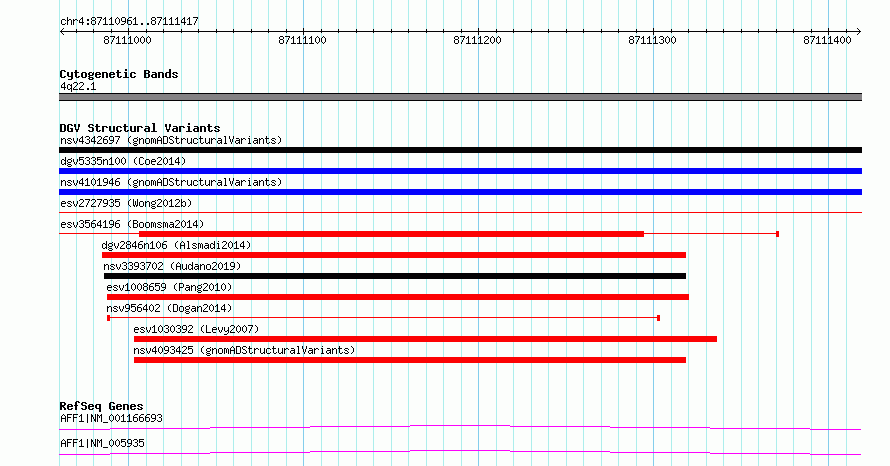Image resolution: width=890 pixels, height=466 pixels.
Task: Click the red esv1008659 variant bar
Action: [x=398, y=297]
